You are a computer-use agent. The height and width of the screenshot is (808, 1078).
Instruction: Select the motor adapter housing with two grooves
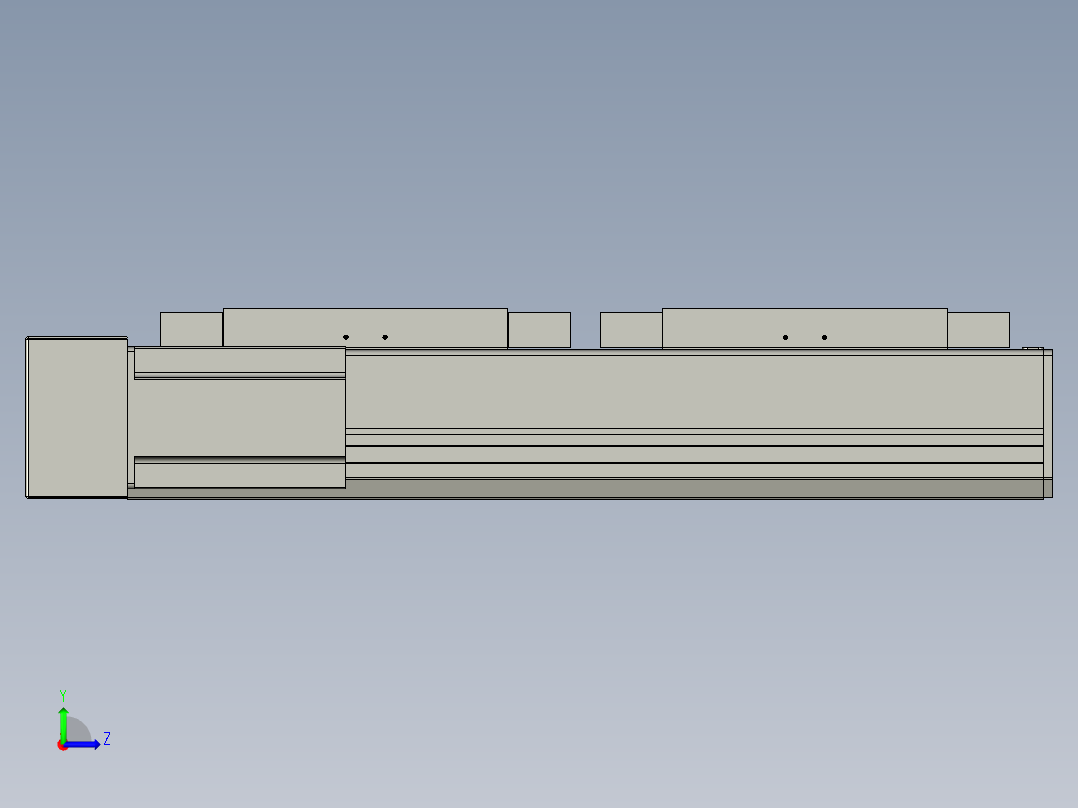tap(239, 417)
